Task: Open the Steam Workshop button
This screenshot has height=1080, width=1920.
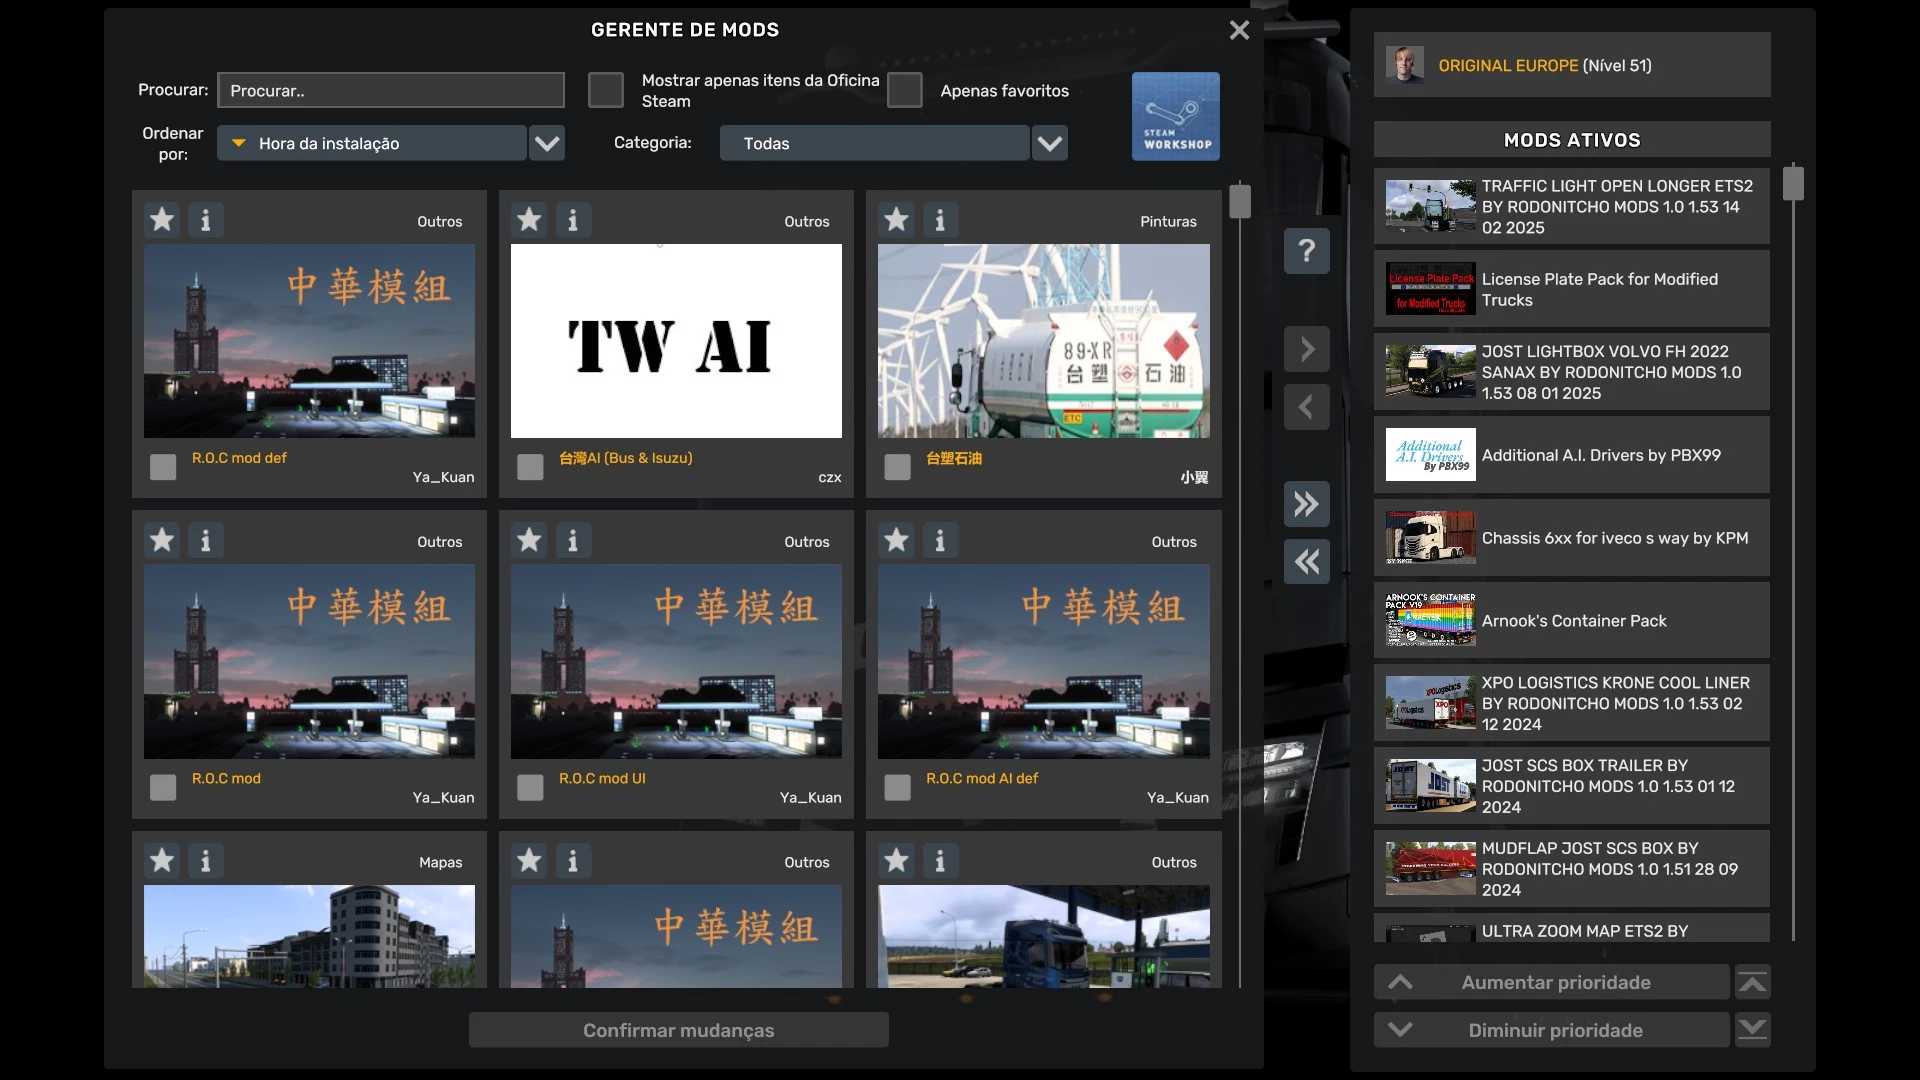Action: [x=1175, y=116]
